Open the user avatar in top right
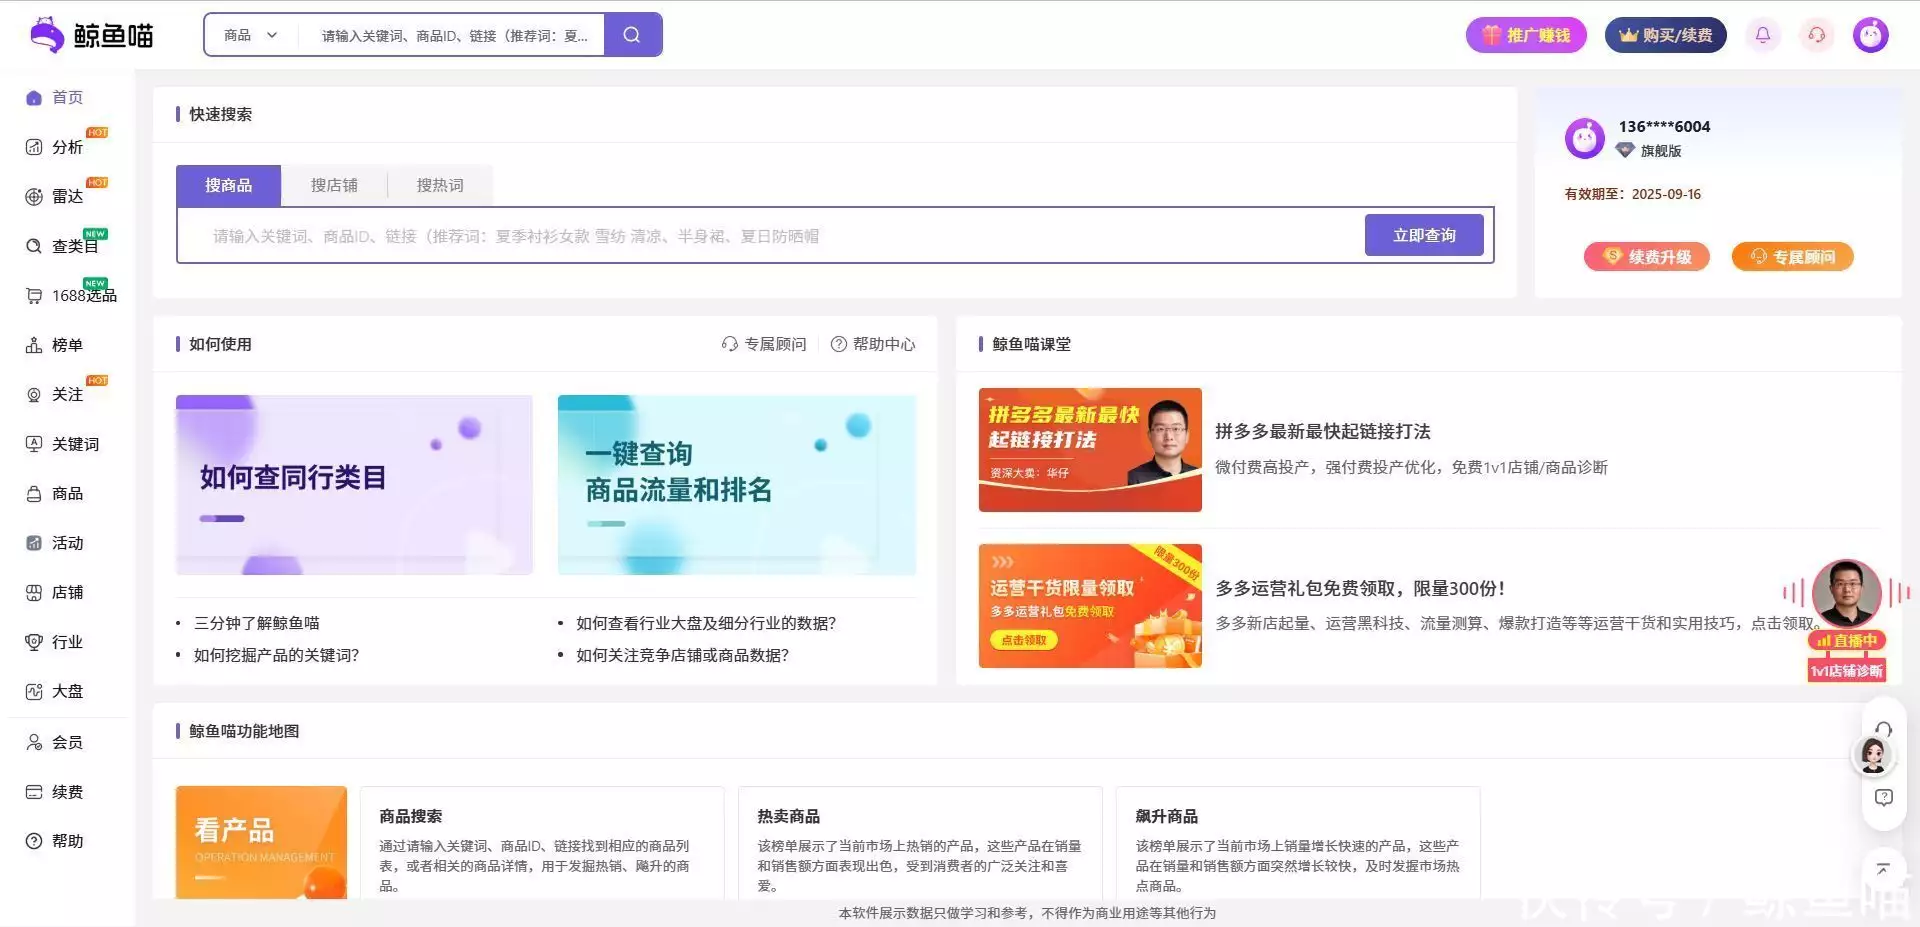The height and width of the screenshot is (927, 1920). click(1870, 35)
